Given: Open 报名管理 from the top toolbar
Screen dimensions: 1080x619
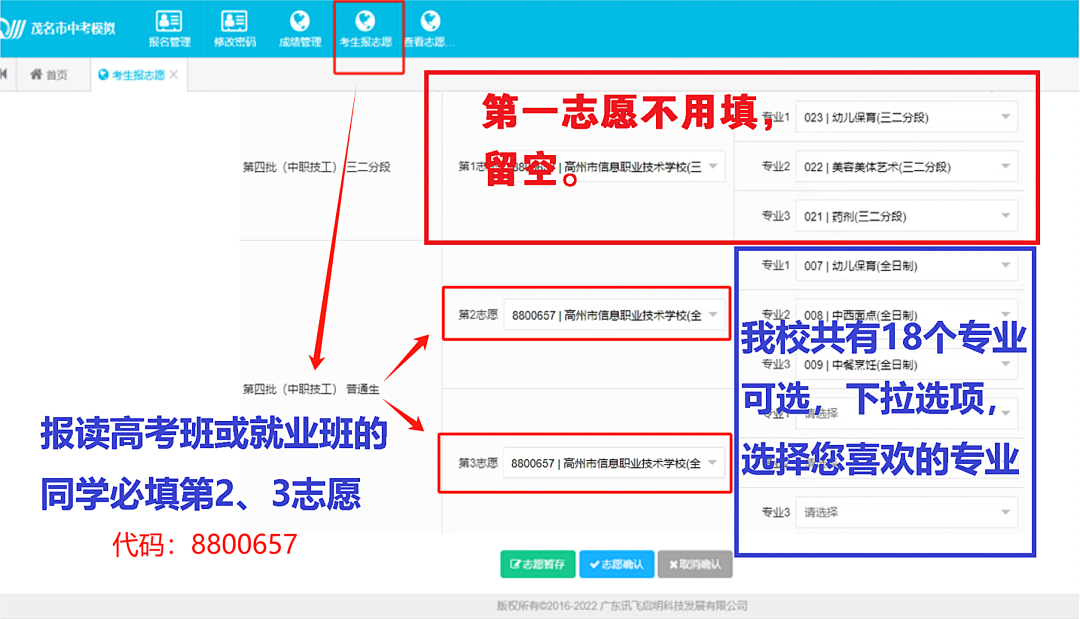Looking at the screenshot, I should click(x=169, y=28).
